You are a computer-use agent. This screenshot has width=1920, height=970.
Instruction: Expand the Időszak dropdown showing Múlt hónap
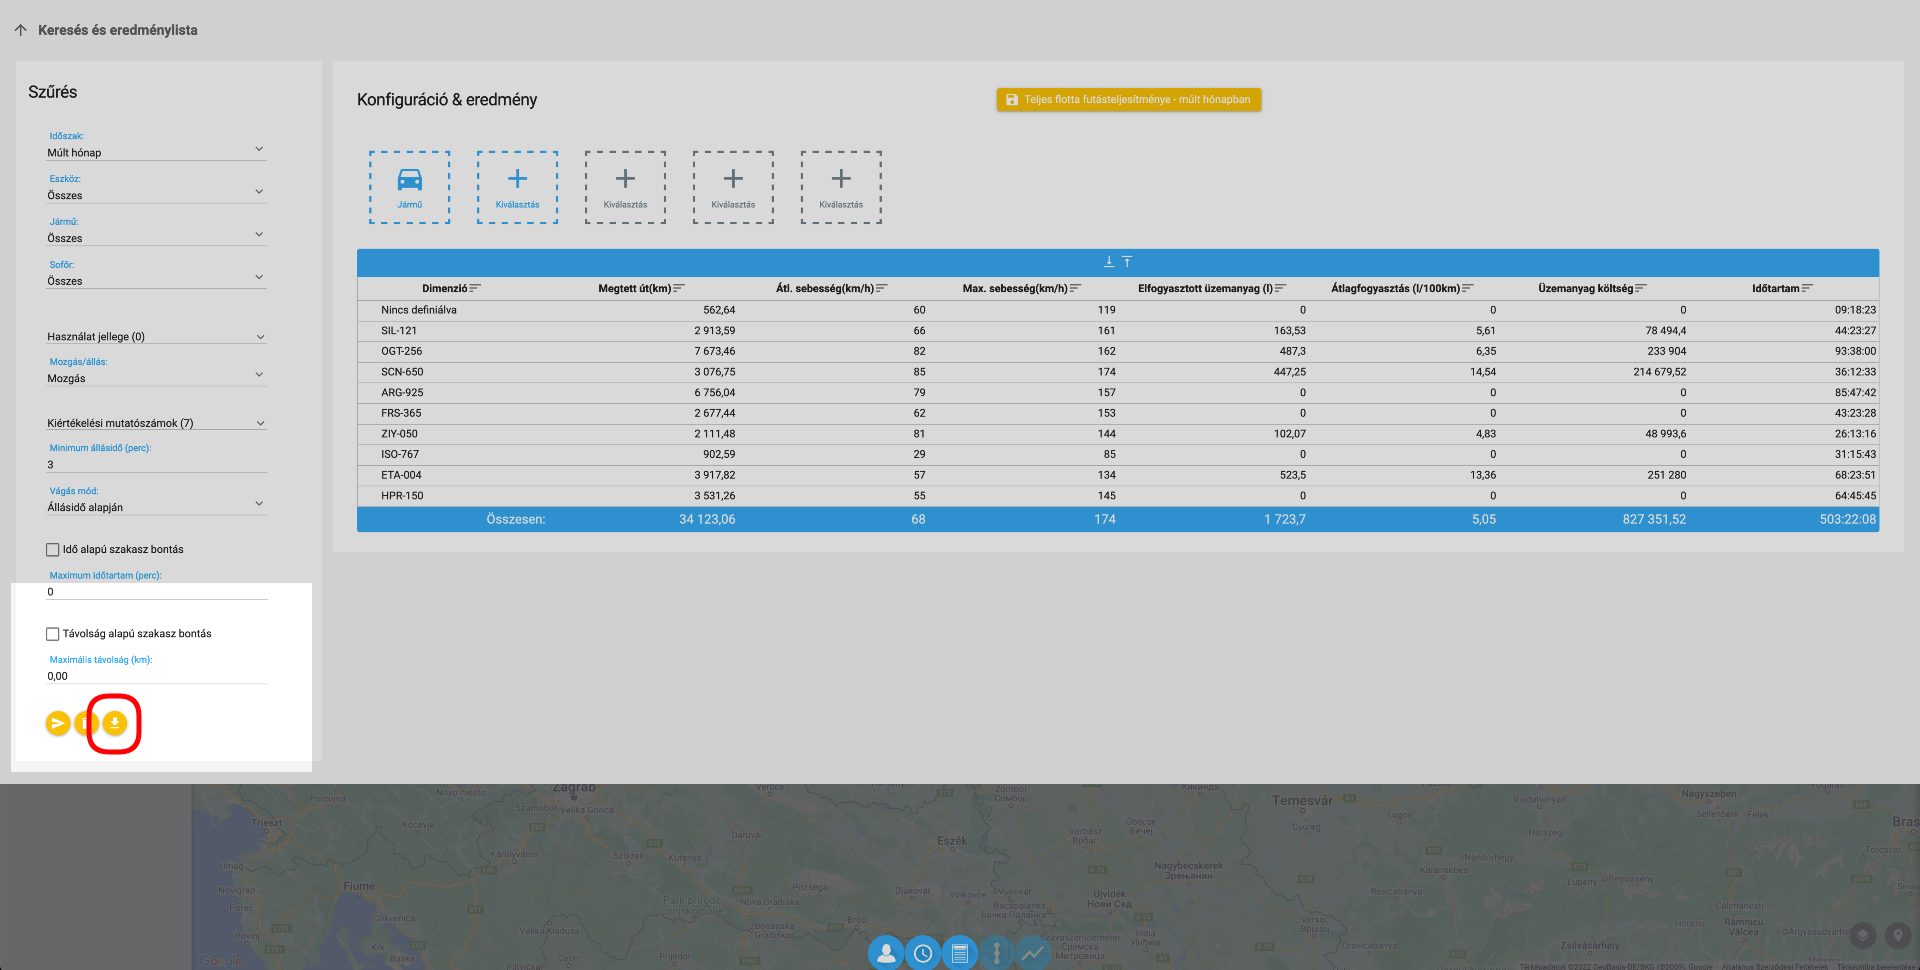(156, 152)
